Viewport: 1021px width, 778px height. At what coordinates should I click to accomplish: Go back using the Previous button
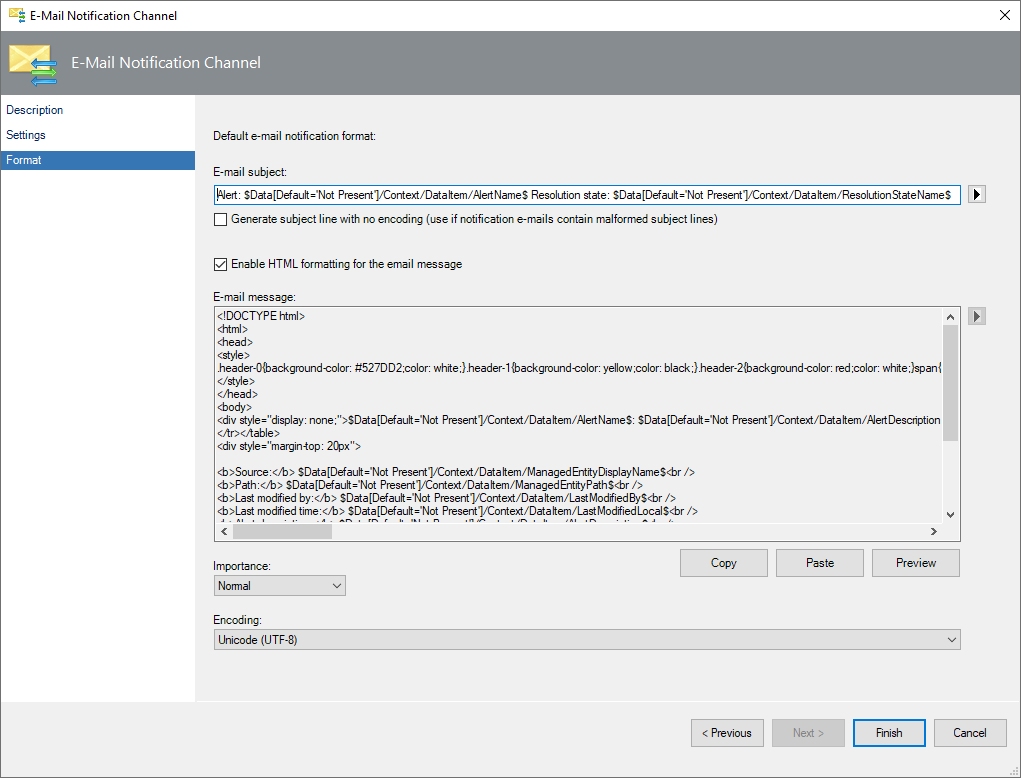pos(727,732)
